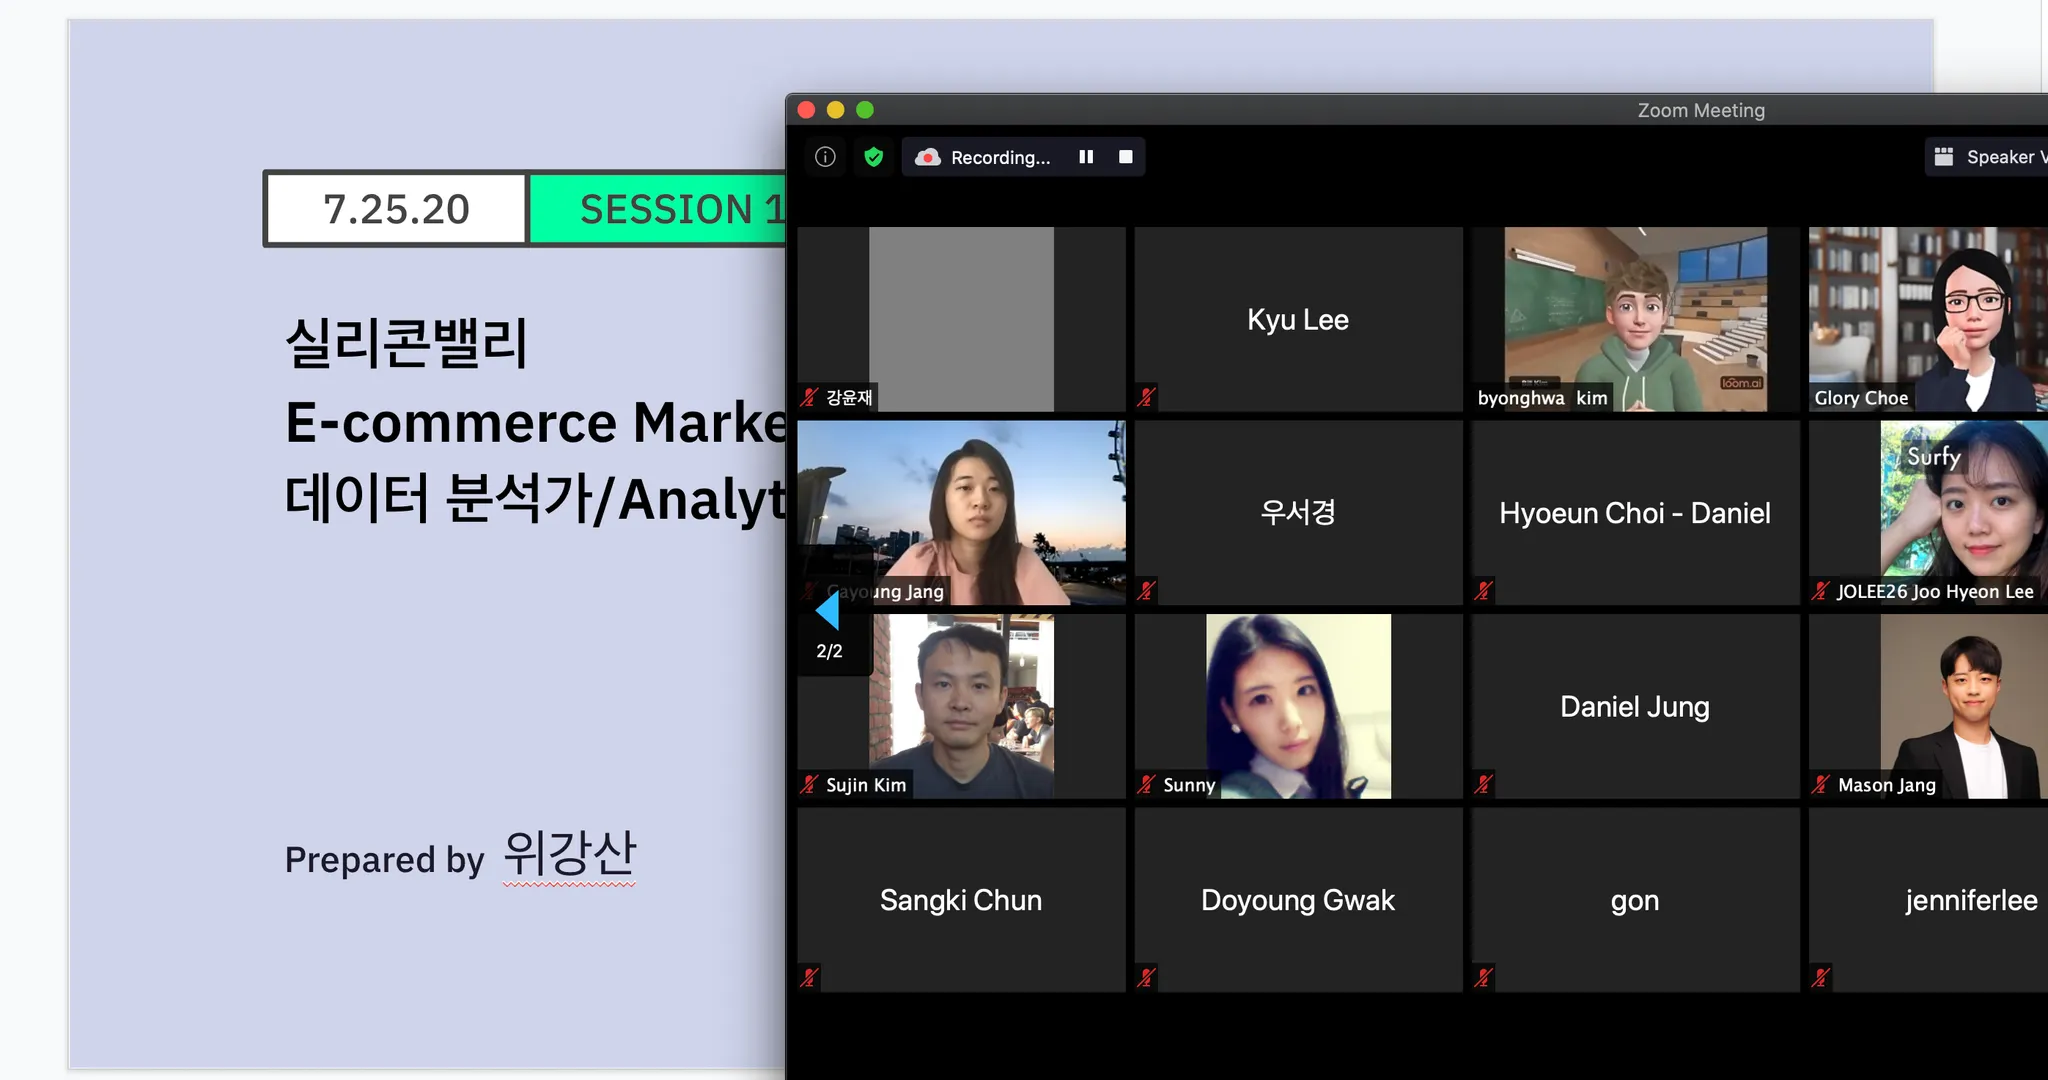Click the green encryption shield icon
Screen dimensions: 2048x1080
[874, 157]
